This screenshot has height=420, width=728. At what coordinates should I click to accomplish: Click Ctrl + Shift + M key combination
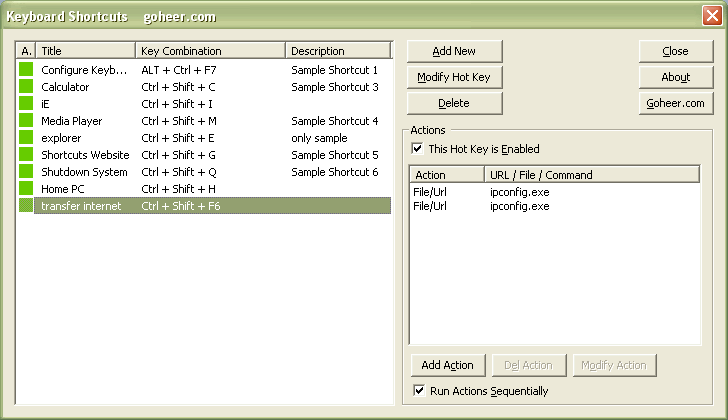(179, 121)
